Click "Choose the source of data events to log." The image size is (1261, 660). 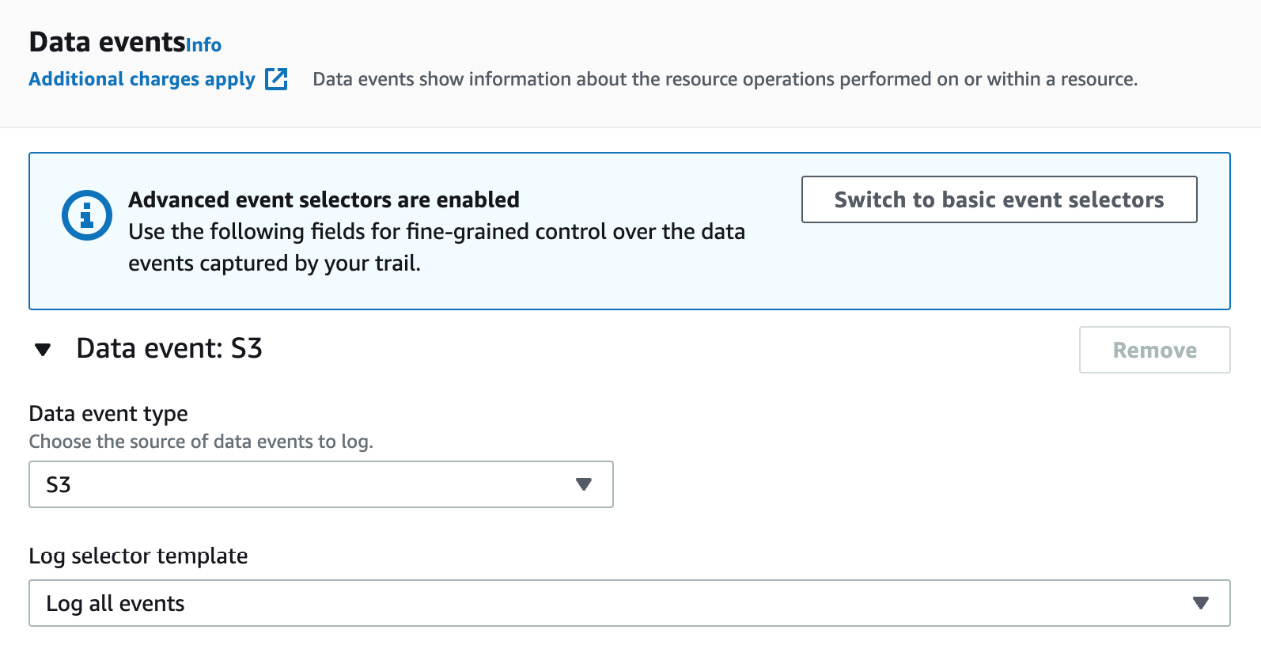pos(201,441)
